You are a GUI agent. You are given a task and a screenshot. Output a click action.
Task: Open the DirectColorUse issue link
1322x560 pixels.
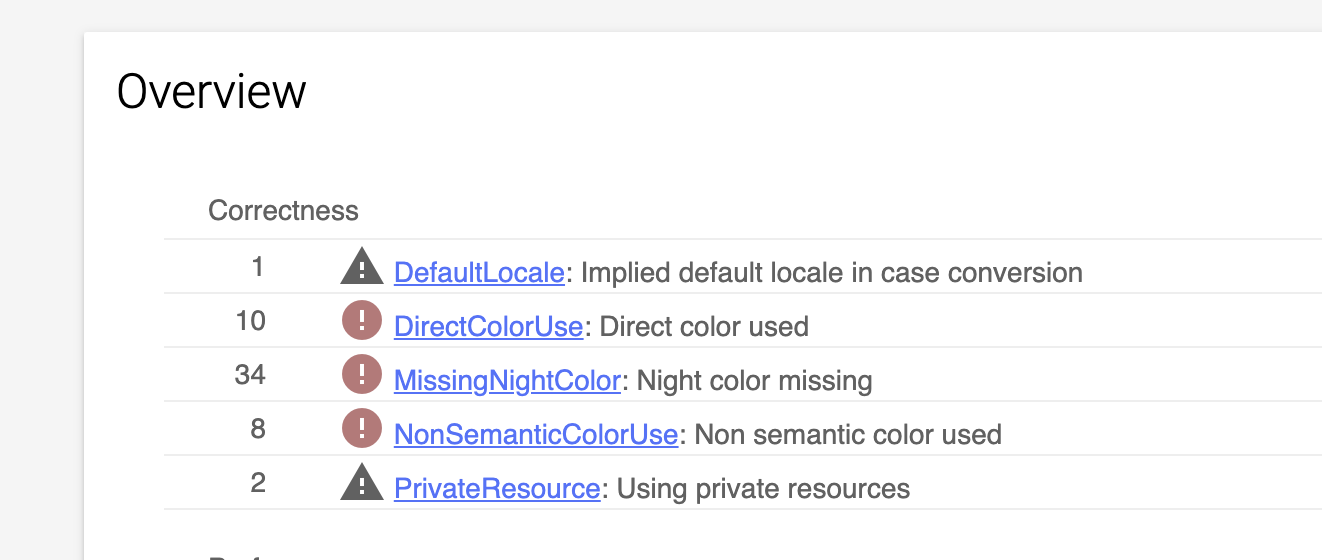488,327
